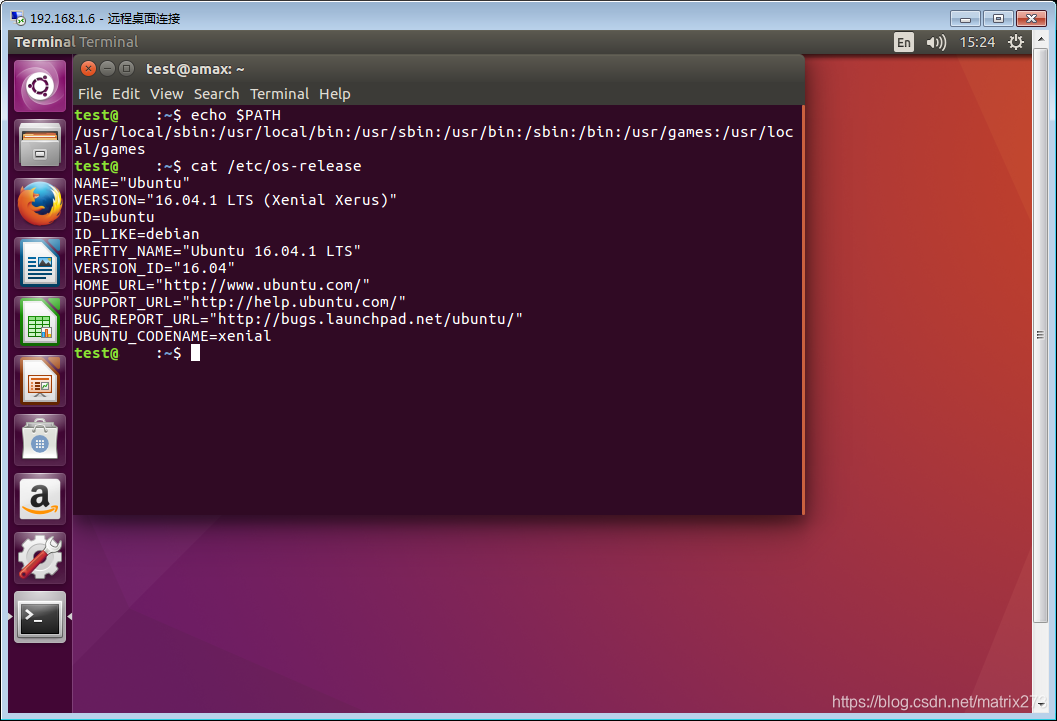Screen dimensions: 1057x721
Task: Click the HOME_URL ubuntu.com line
Action: point(222,285)
